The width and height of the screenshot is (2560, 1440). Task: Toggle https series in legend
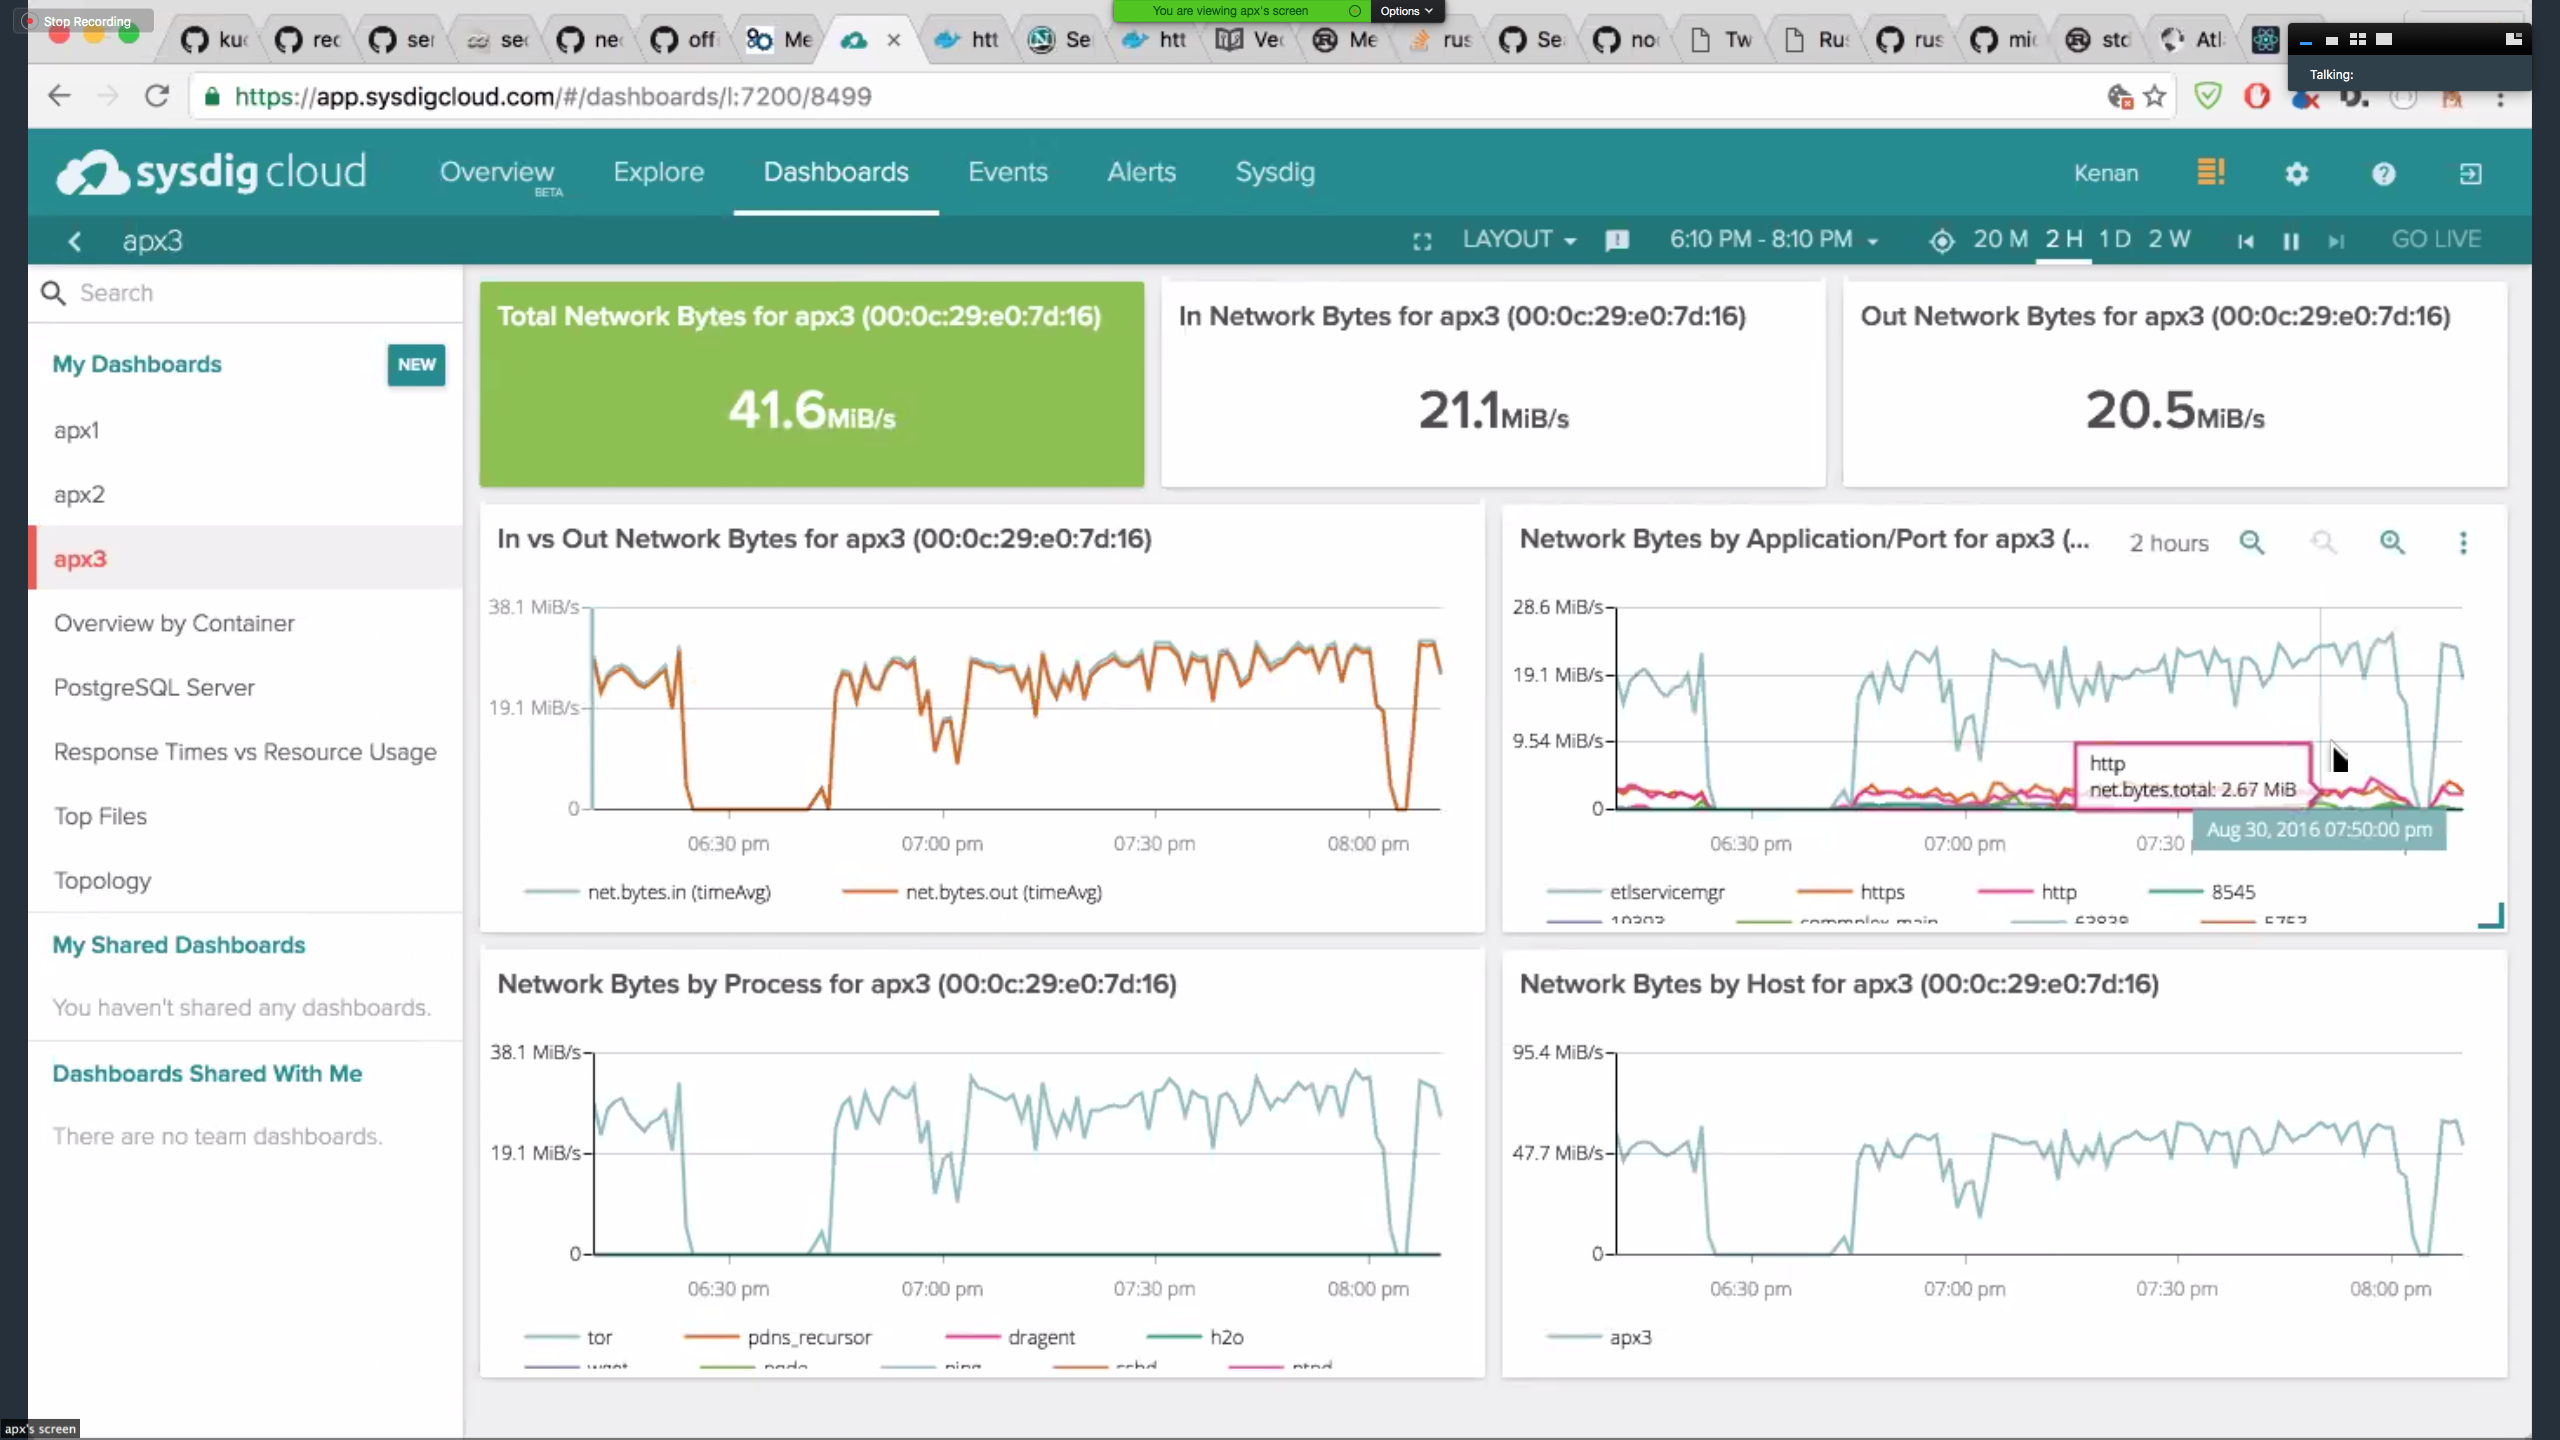tap(1850, 892)
